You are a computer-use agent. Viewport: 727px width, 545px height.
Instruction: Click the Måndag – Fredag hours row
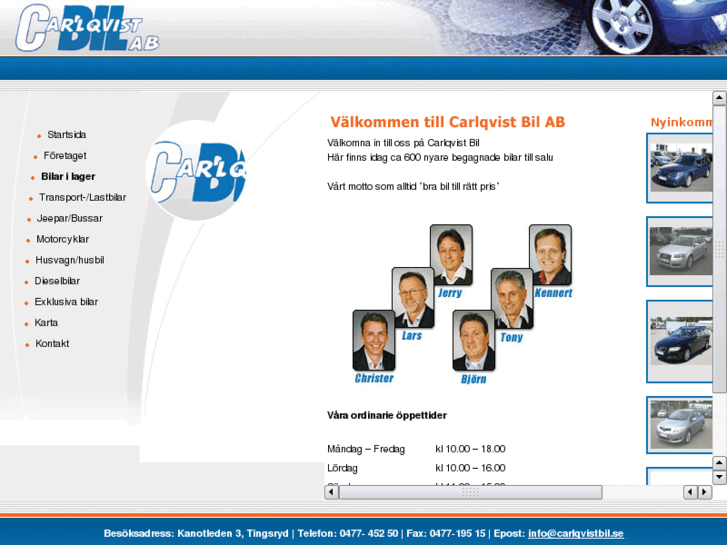click(x=416, y=449)
